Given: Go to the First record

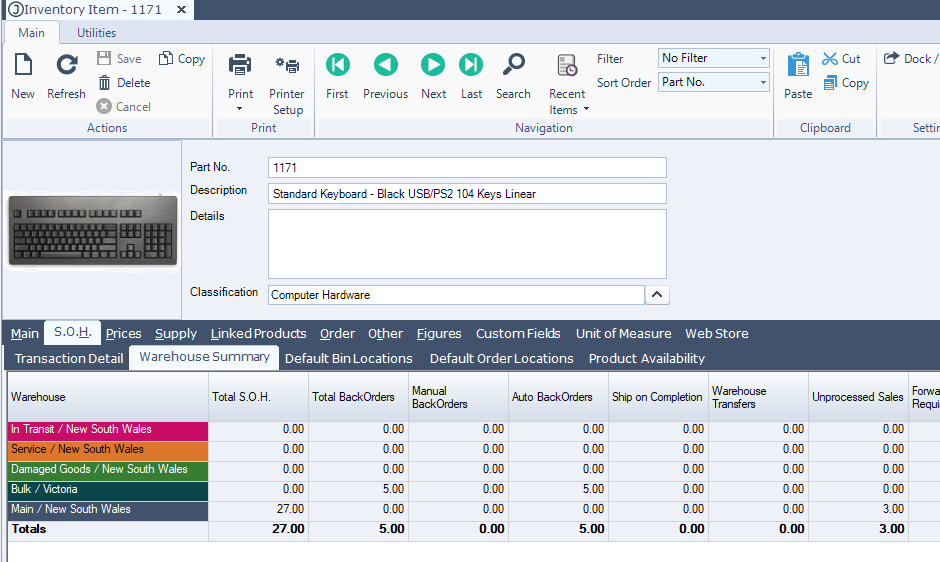Looking at the screenshot, I should coord(337,75).
